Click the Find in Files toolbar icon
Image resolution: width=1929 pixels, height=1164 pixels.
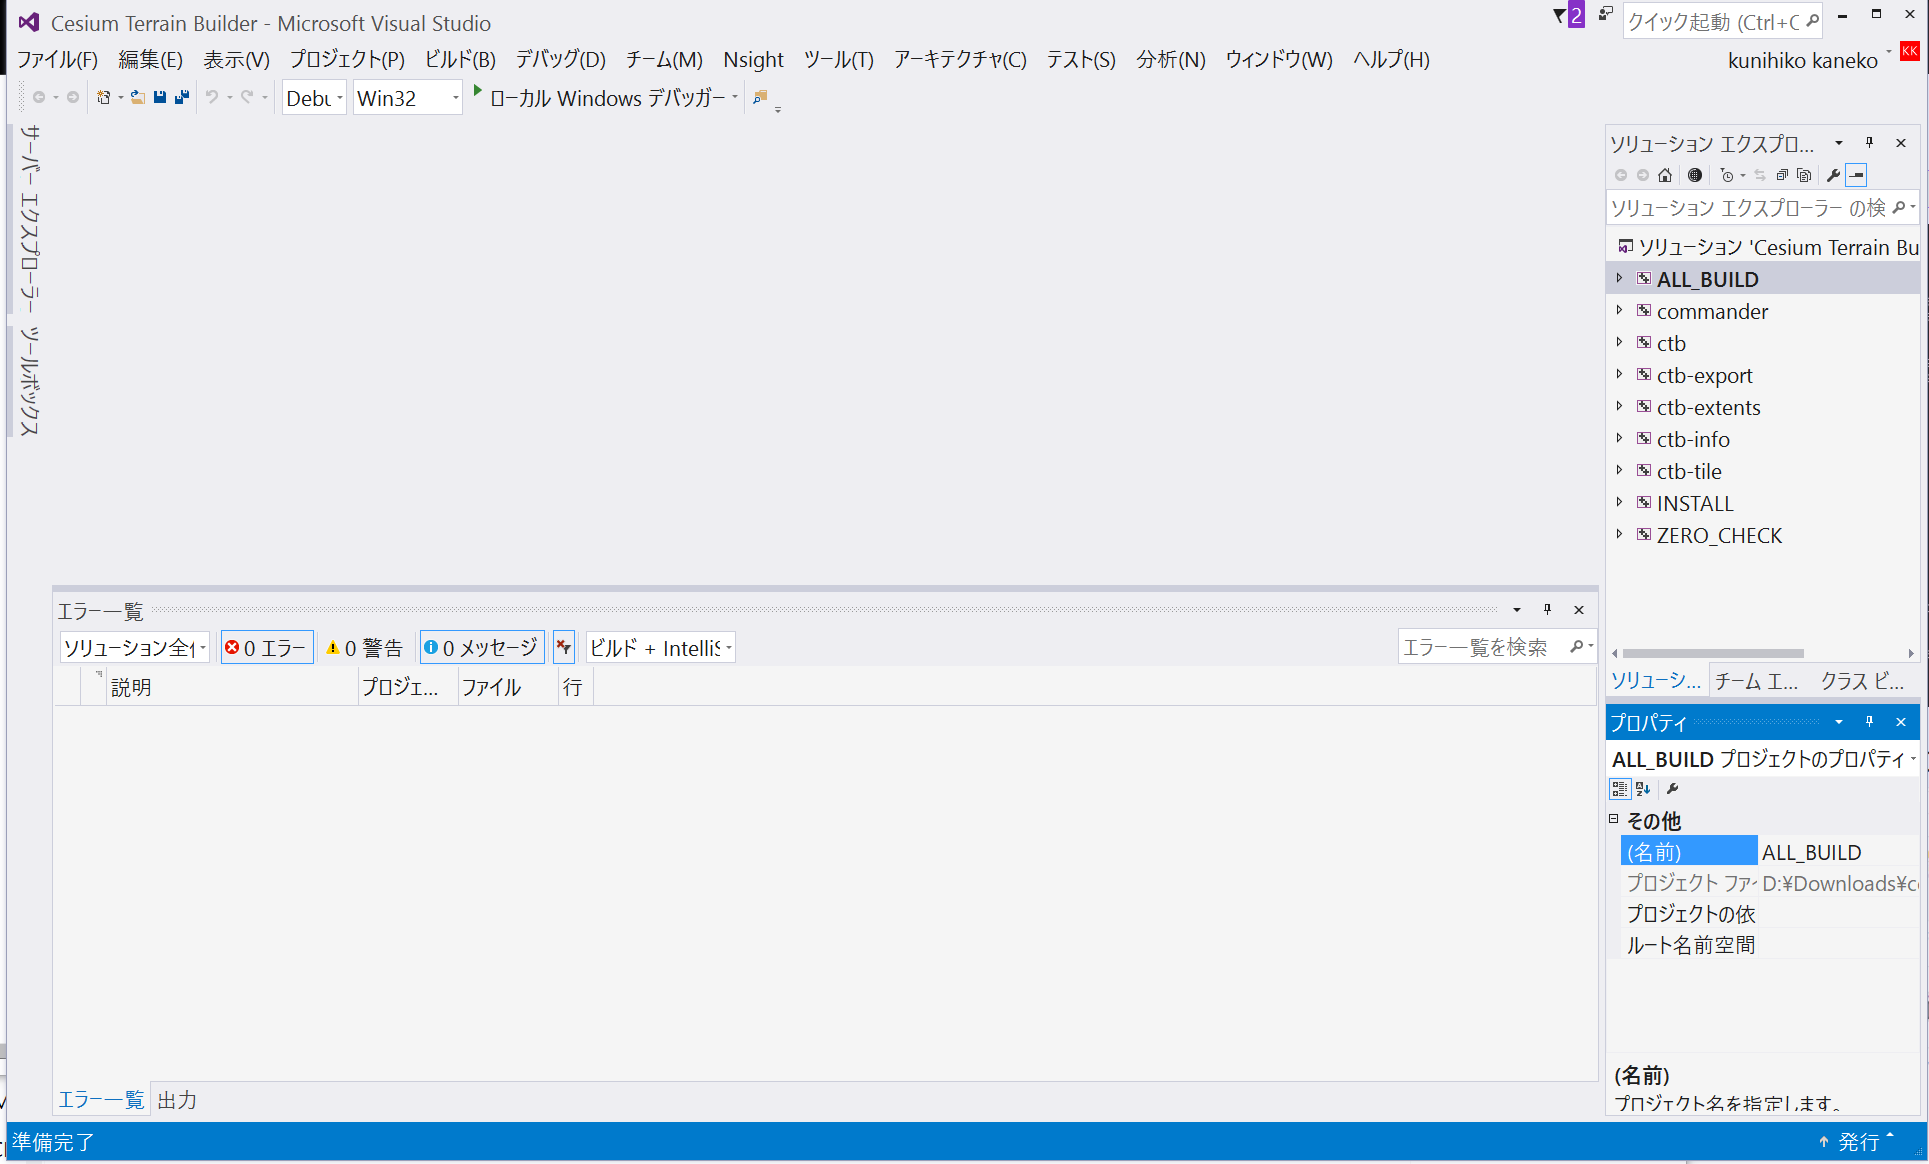tap(760, 97)
